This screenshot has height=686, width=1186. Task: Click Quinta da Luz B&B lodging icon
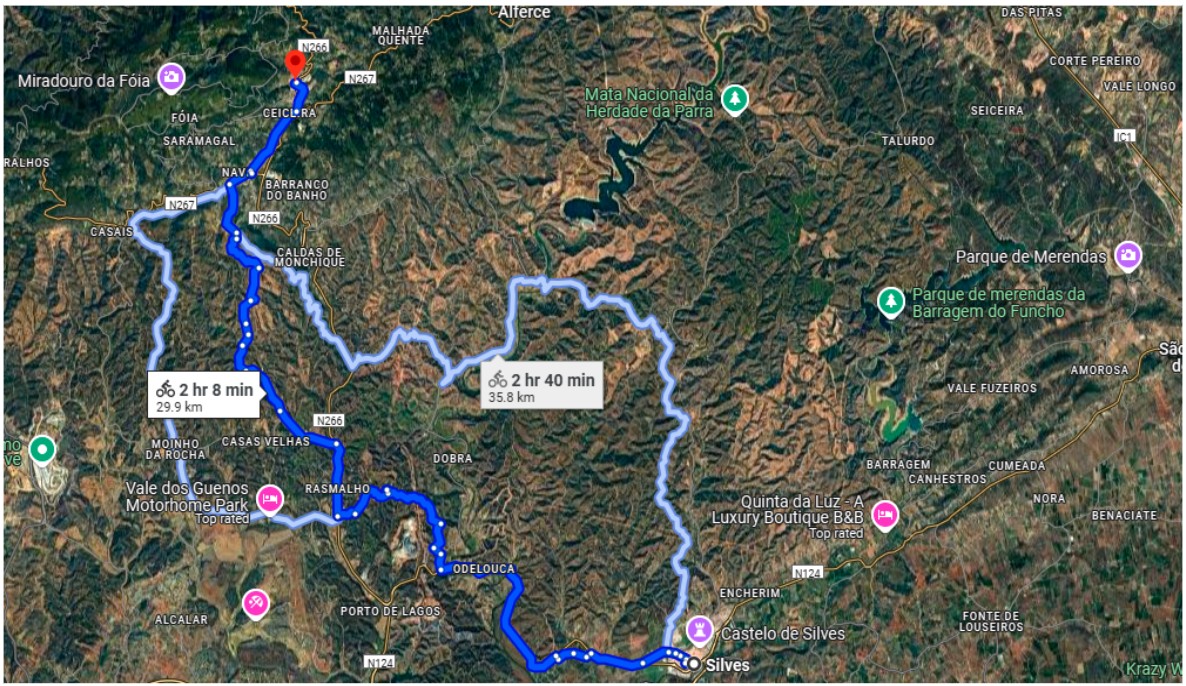tap(884, 516)
